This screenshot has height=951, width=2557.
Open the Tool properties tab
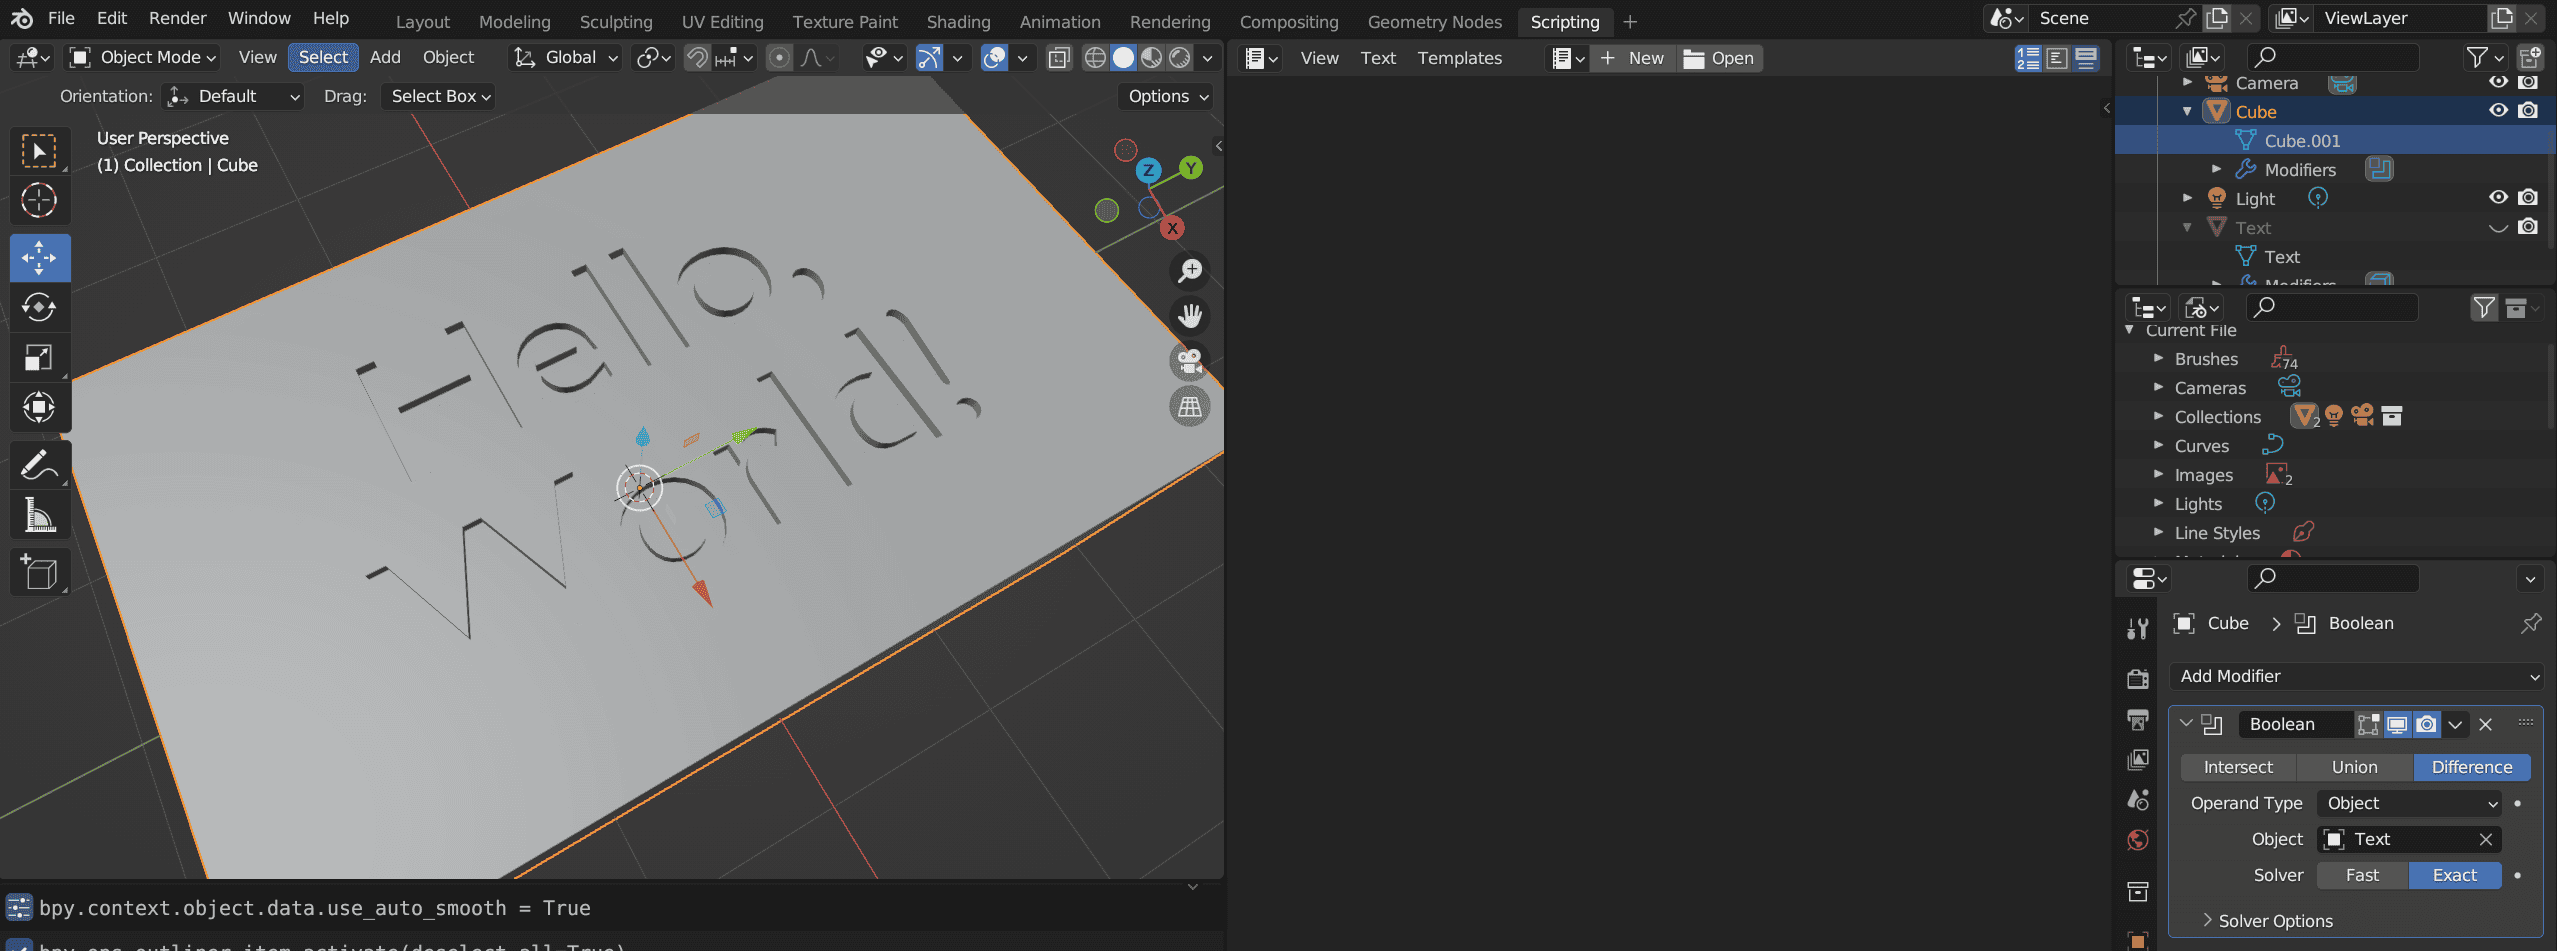click(x=2138, y=628)
